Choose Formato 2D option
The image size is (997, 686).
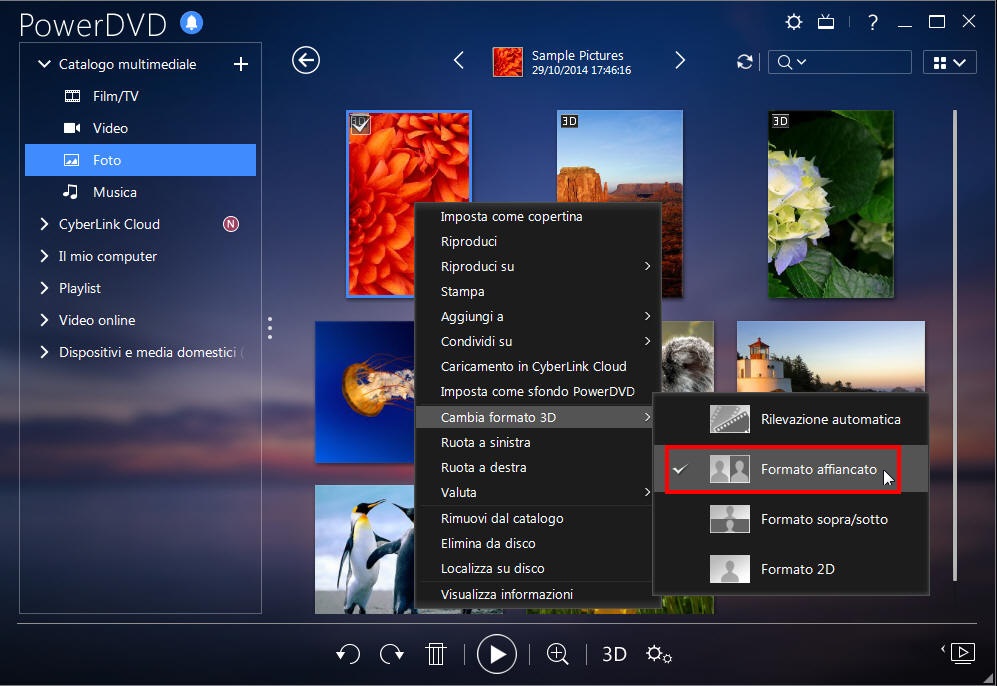[791, 569]
